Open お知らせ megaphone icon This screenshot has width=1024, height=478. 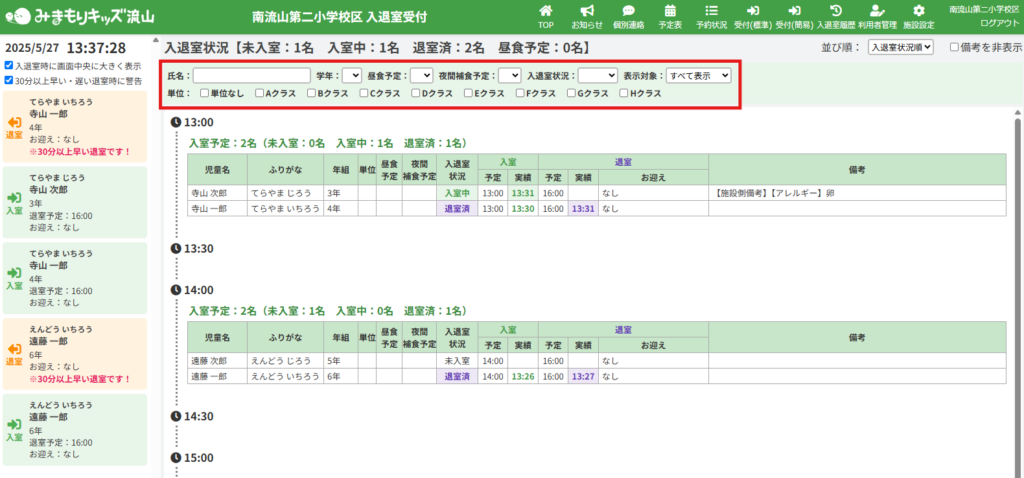587,11
